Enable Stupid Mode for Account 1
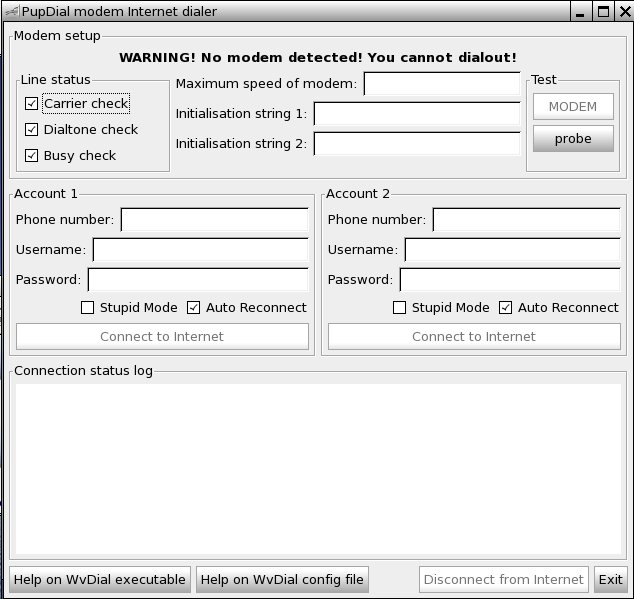634x599 pixels. click(88, 307)
